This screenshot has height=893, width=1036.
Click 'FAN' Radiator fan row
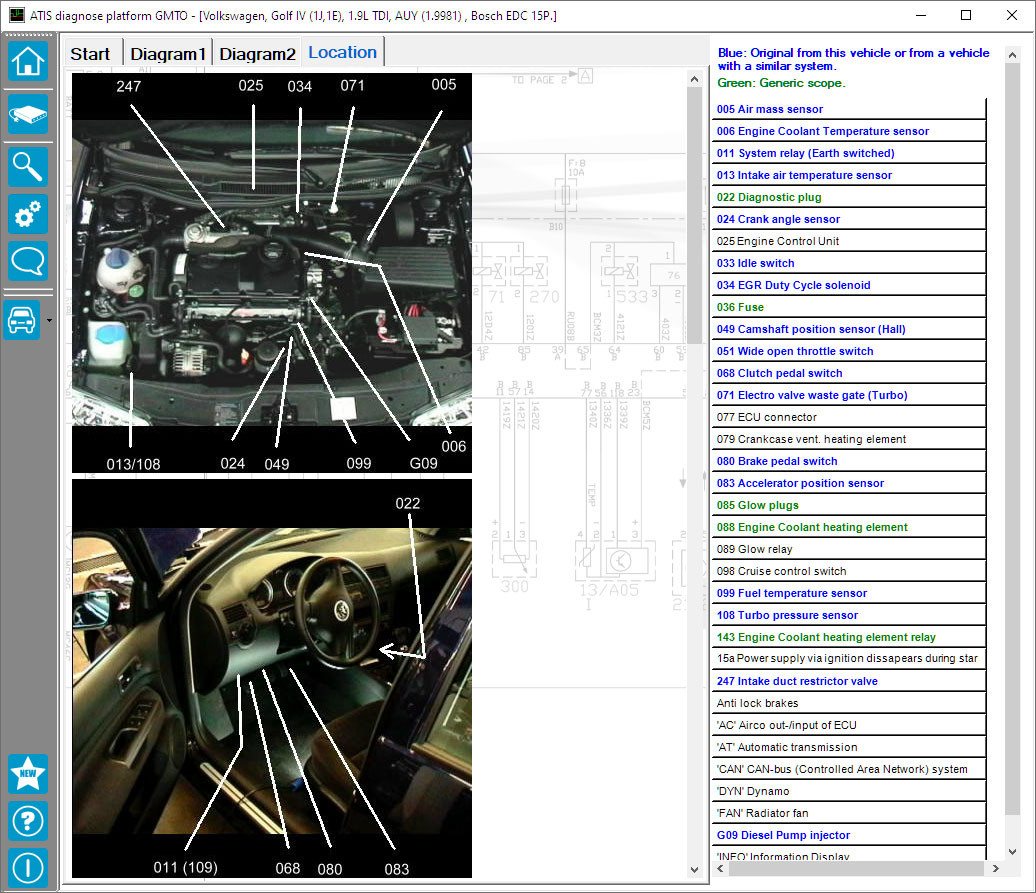[848, 813]
